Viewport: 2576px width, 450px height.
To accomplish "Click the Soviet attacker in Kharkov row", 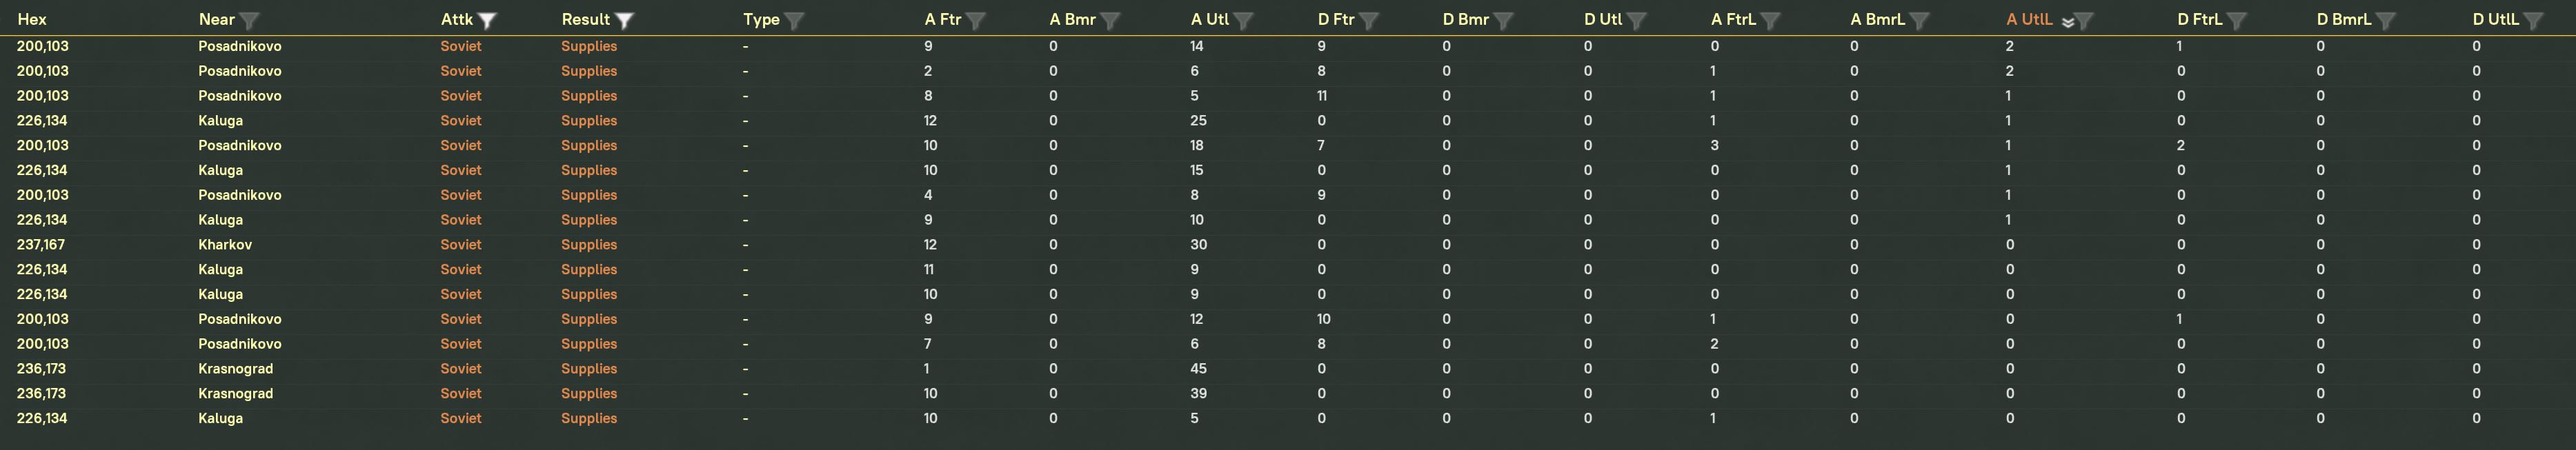I will tap(461, 245).
